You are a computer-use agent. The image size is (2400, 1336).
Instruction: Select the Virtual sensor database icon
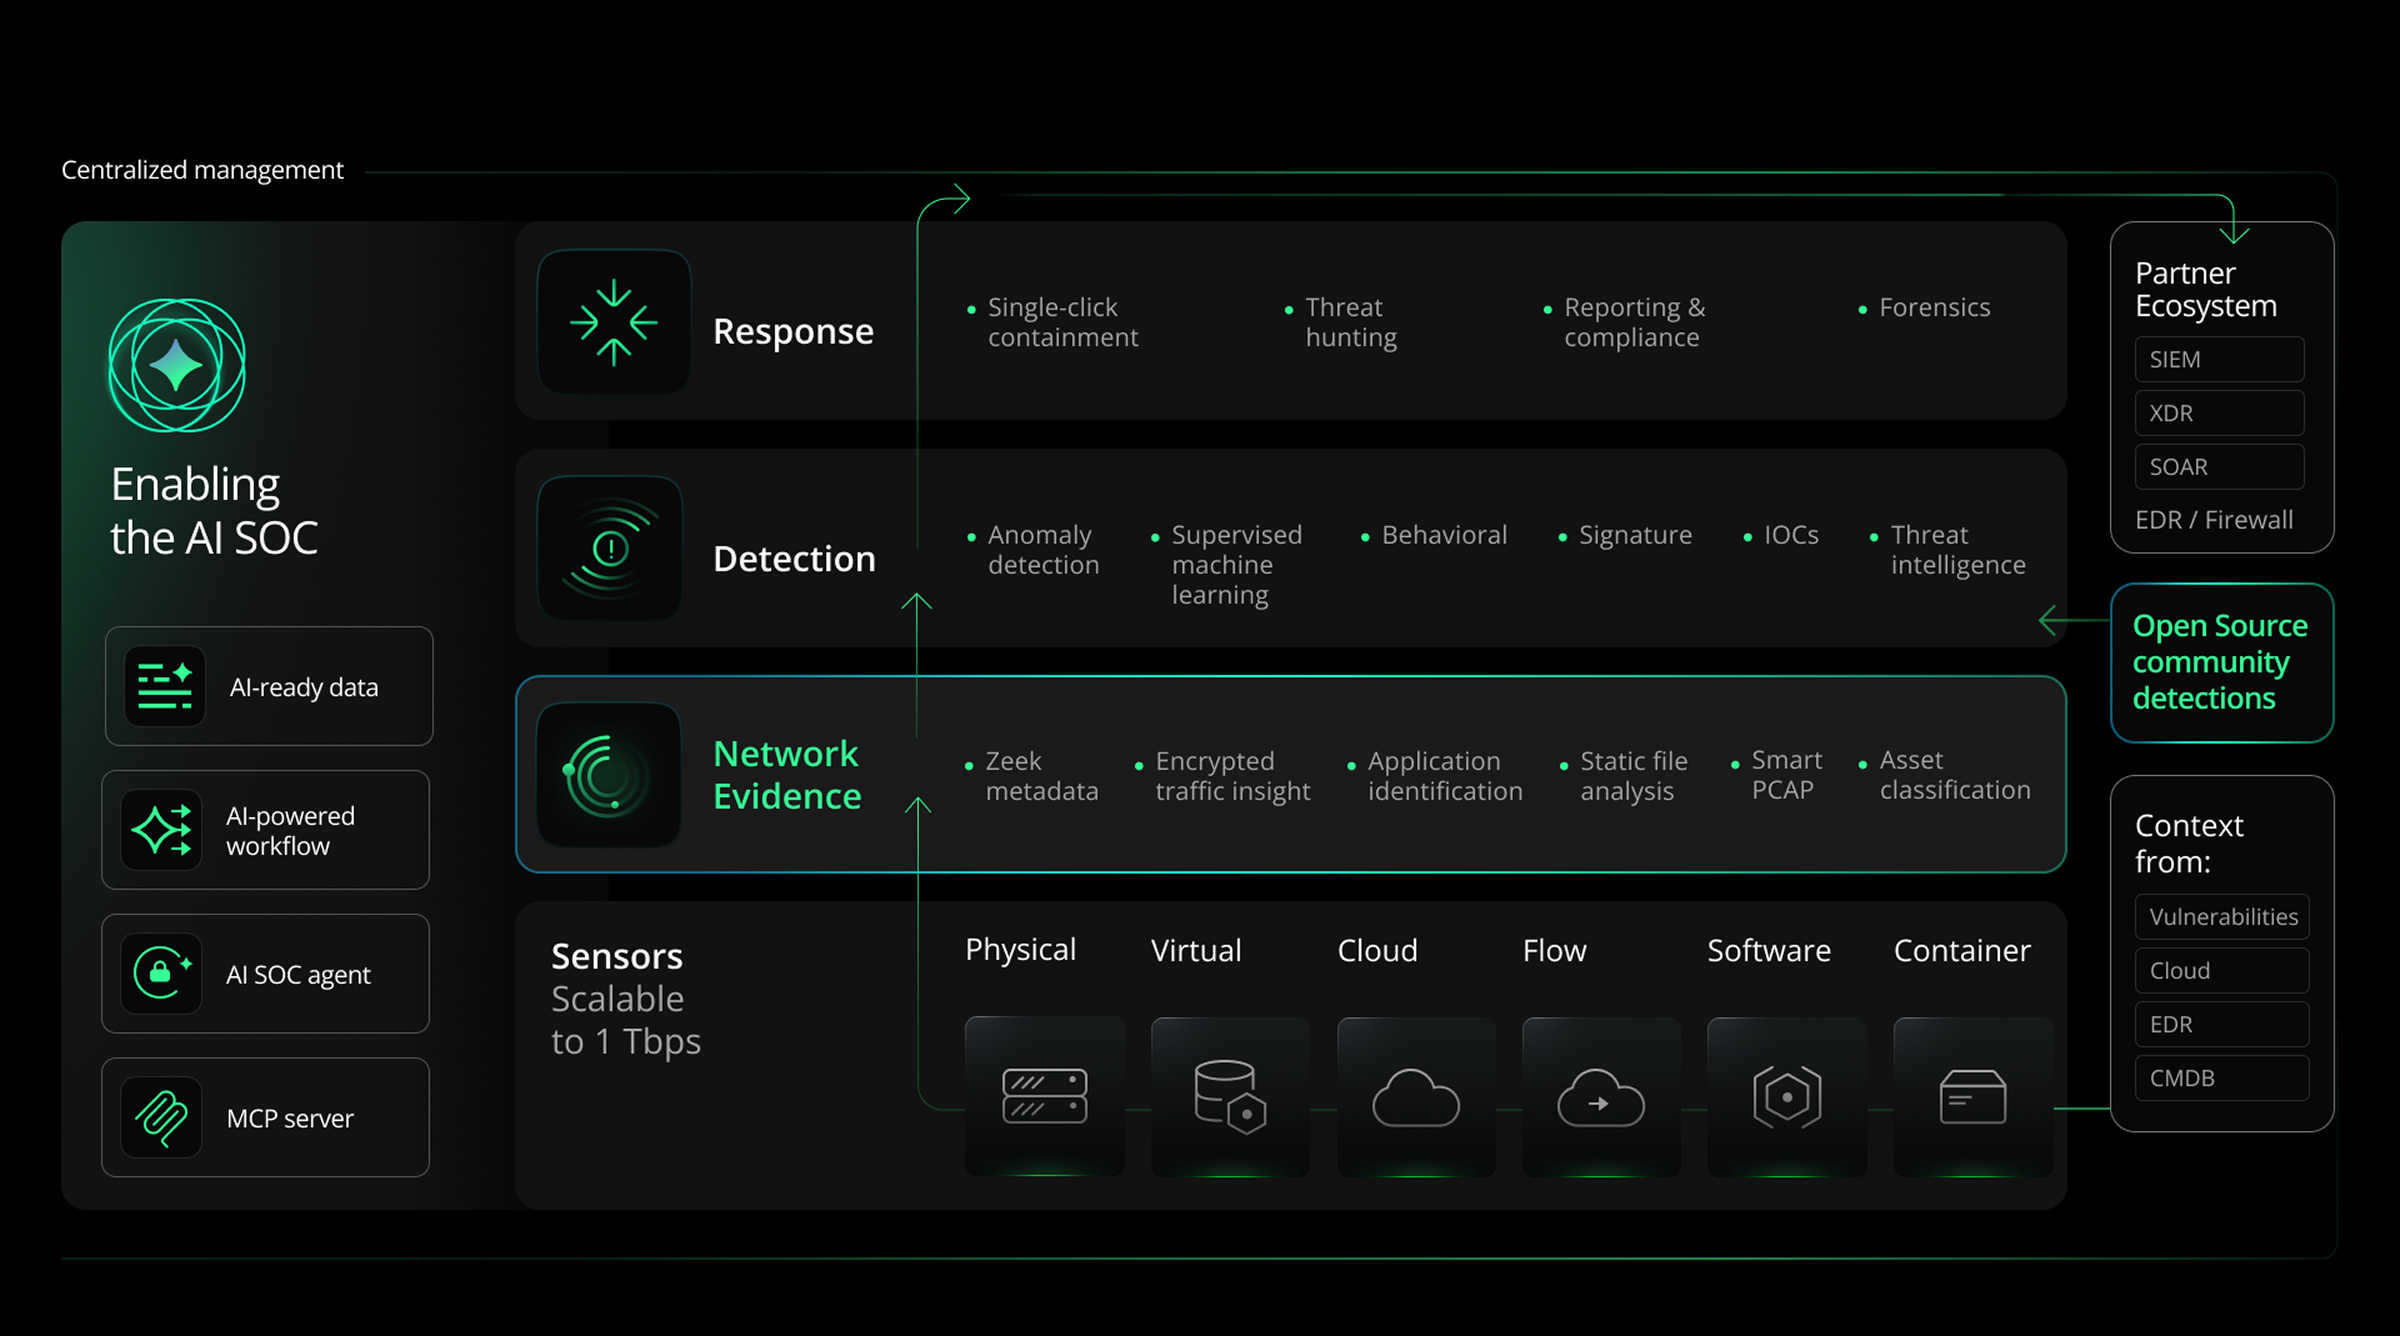(1229, 1095)
